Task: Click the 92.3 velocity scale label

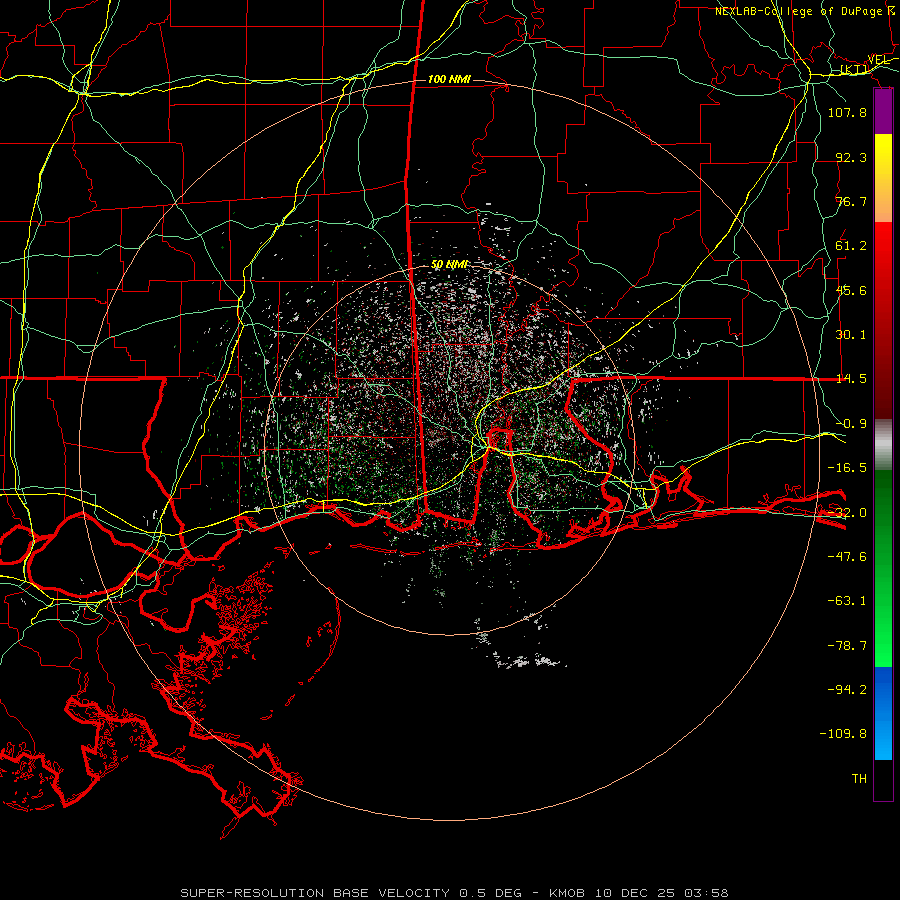Action: 851,157
